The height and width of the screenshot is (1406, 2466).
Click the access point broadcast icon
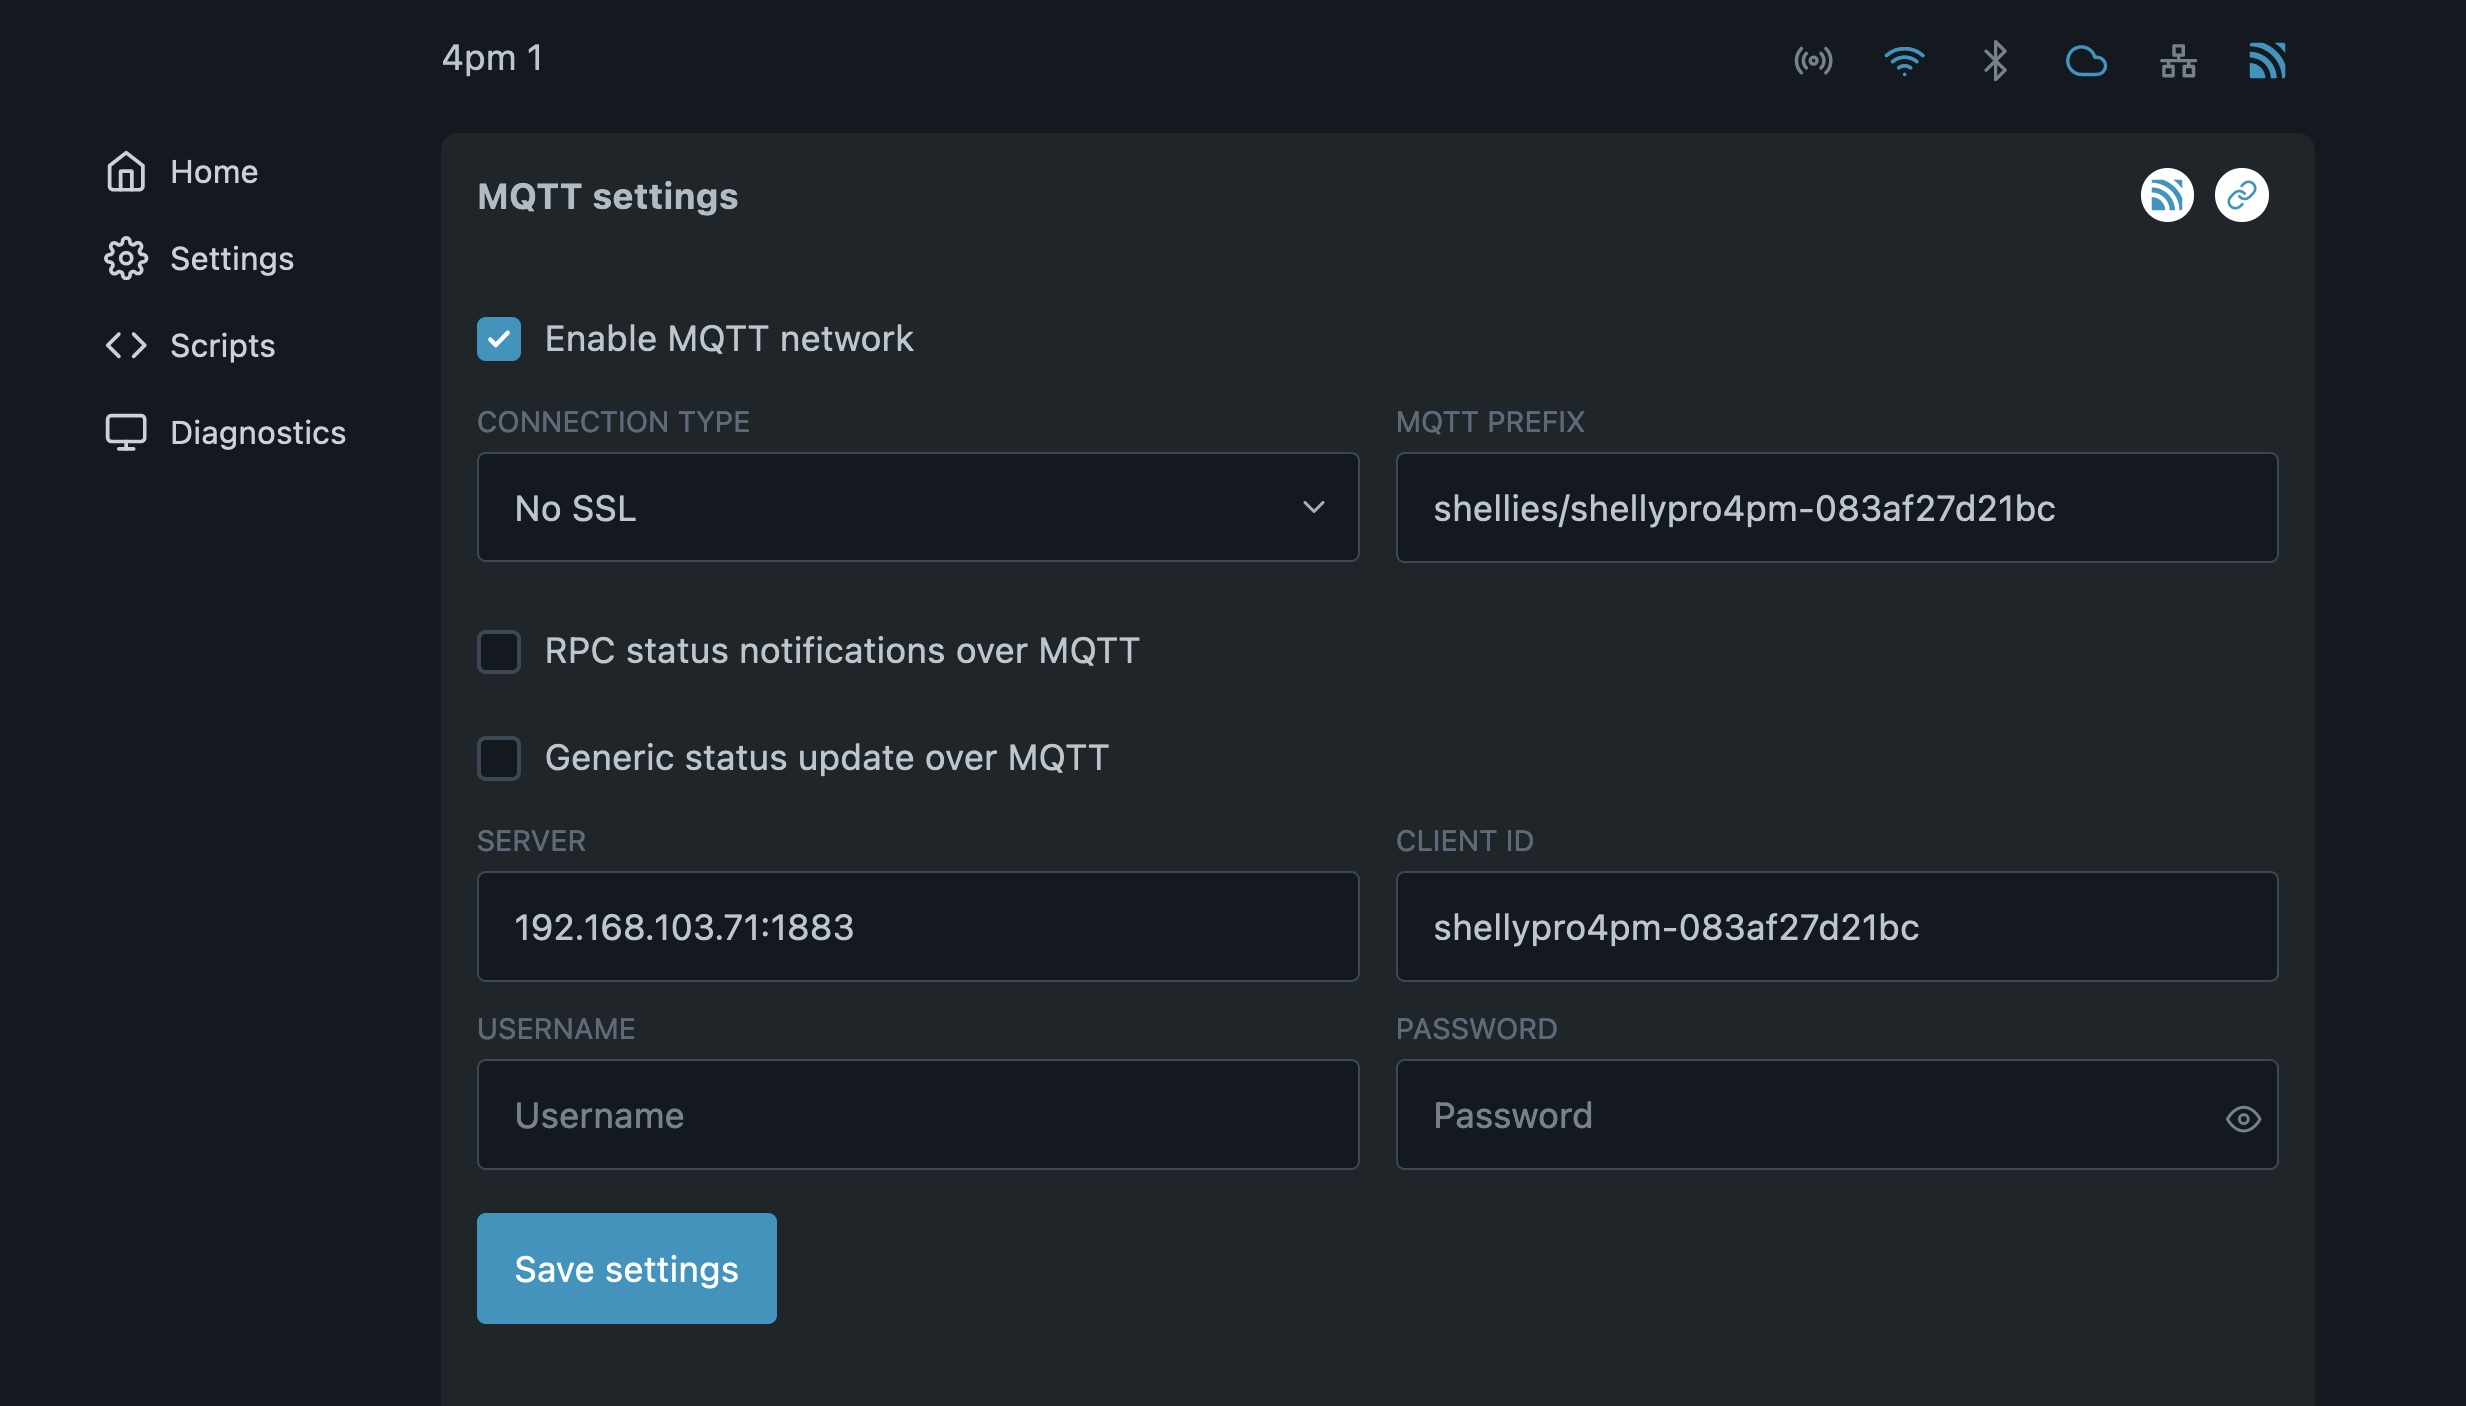1813,61
